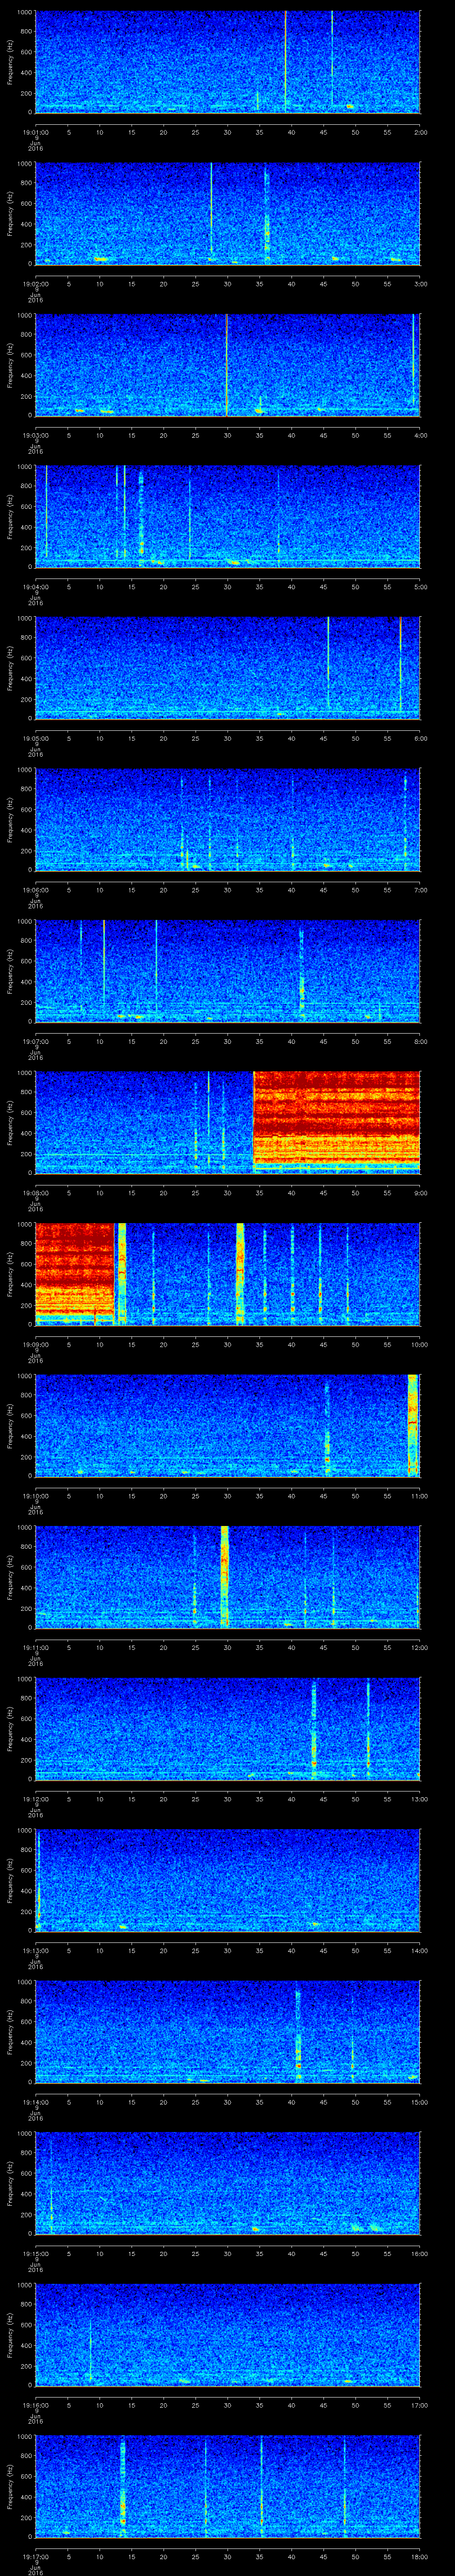The height and width of the screenshot is (2576, 455).
Task: Choose the spectrogram panel starting at 19:15:00
Action: pyautogui.click(x=228, y=2183)
